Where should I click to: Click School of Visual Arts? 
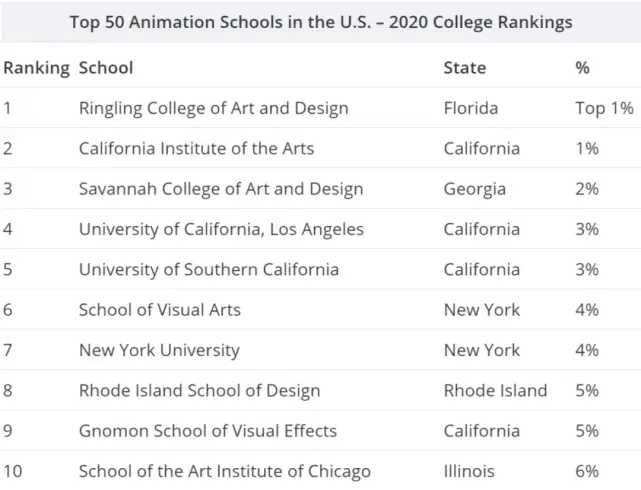pyautogui.click(x=160, y=310)
